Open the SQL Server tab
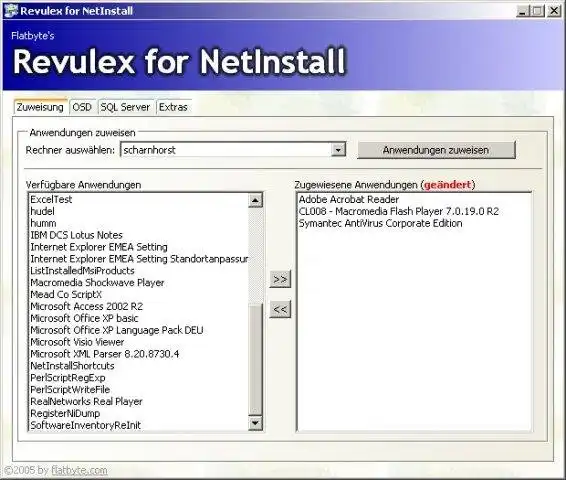The width and height of the screenshot is (566, 480). (125, 107)
